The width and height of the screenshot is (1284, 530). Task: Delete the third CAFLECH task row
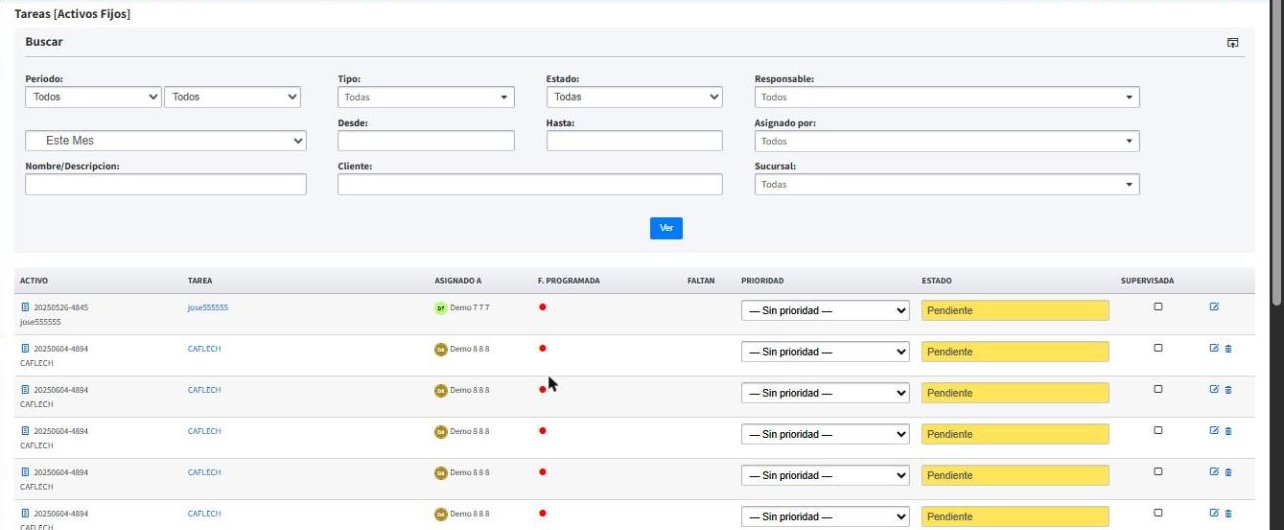point(1228,430)
